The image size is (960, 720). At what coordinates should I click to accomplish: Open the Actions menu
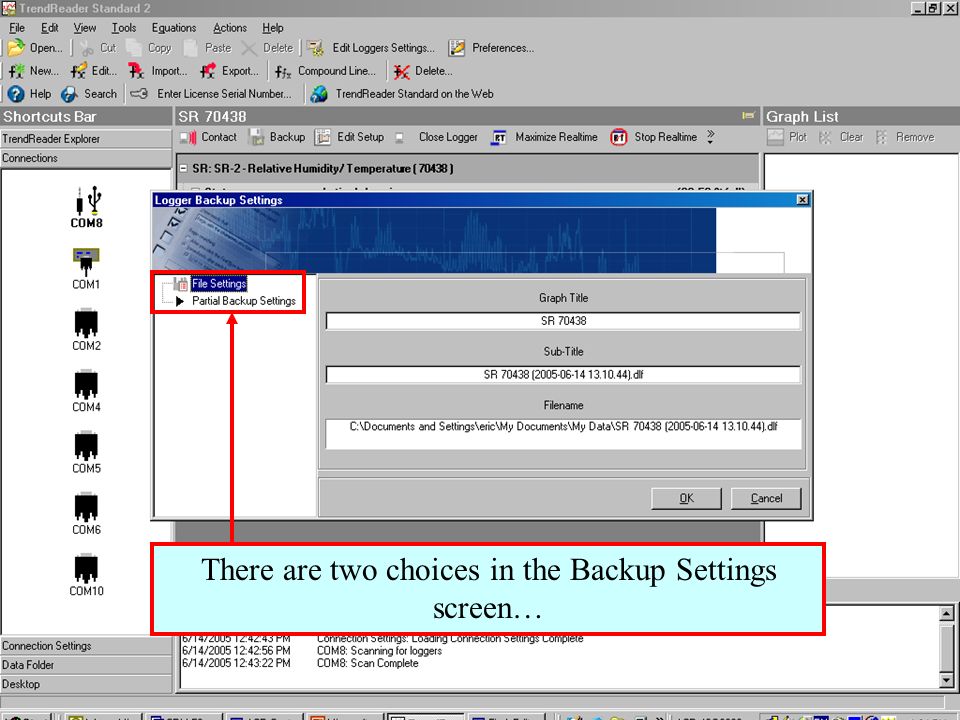(x=230, y=28)
